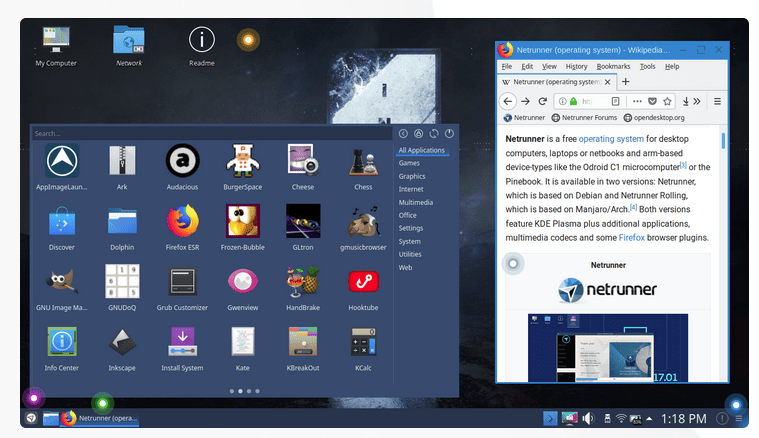Filter launcher by Games category
This screenshot has height=438, width=759.
pos(409,163)
